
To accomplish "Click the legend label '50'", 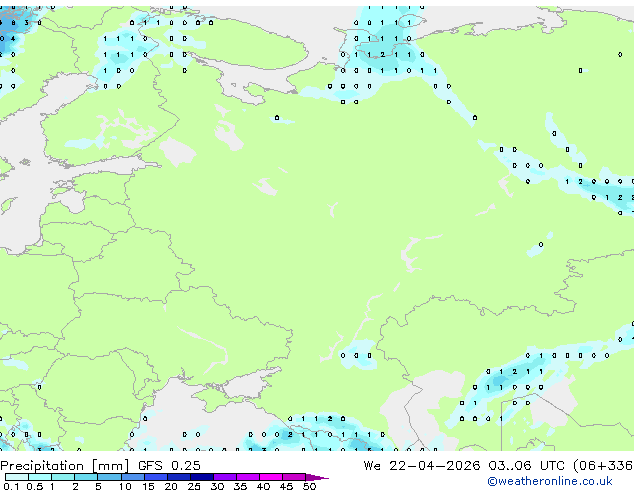I will (309, 486).
